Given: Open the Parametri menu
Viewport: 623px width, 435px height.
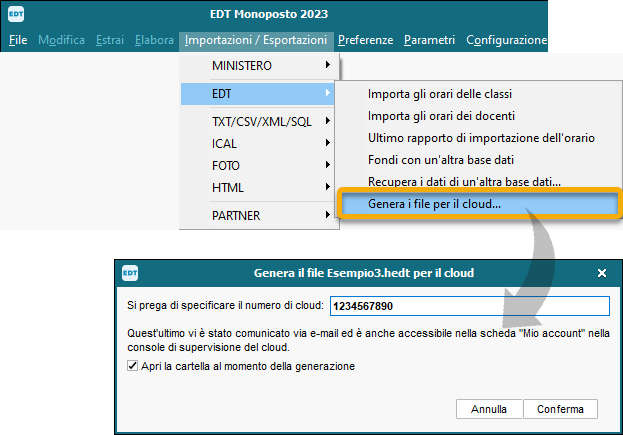Looking at the screenshot, I should (430, 40).
